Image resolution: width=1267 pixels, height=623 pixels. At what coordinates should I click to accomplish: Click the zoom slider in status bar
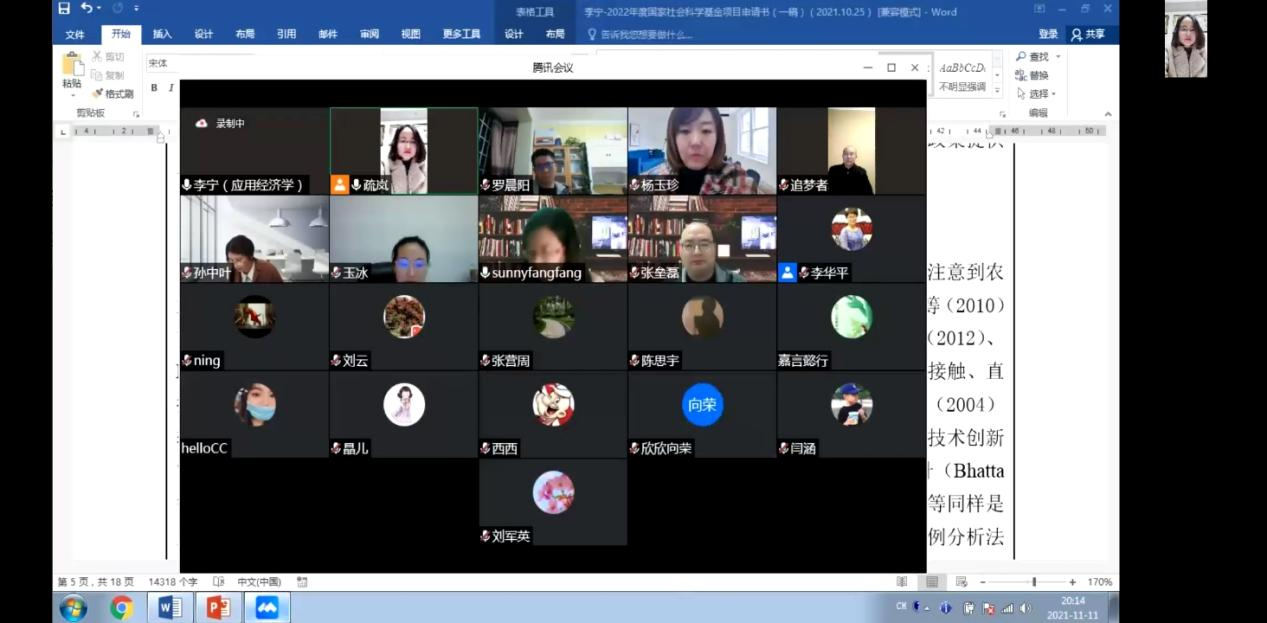pos(1033,582)
